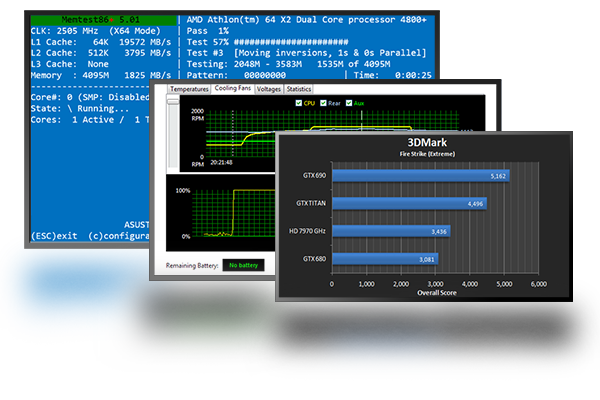600x400 pixels.
Task: Click the Memory 4095M line
Action: [101, 75]
